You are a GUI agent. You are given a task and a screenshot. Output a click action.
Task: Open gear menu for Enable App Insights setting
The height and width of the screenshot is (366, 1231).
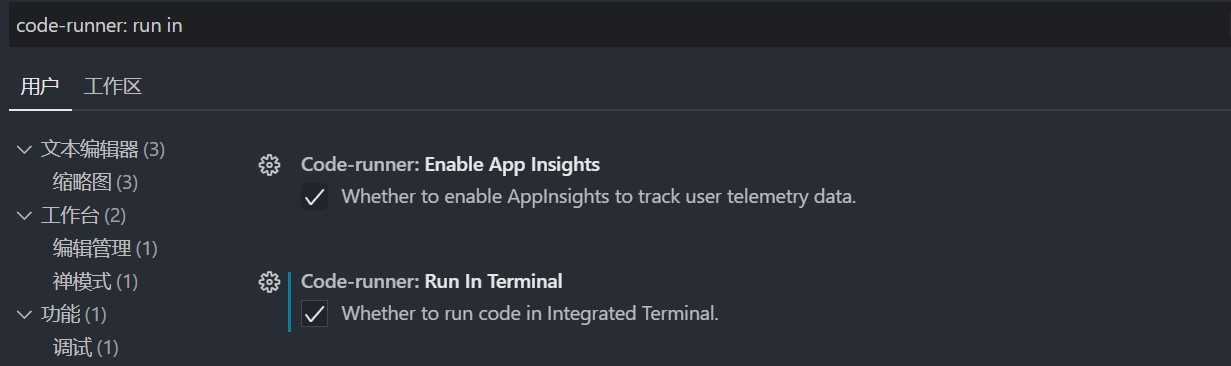[269, 165]
